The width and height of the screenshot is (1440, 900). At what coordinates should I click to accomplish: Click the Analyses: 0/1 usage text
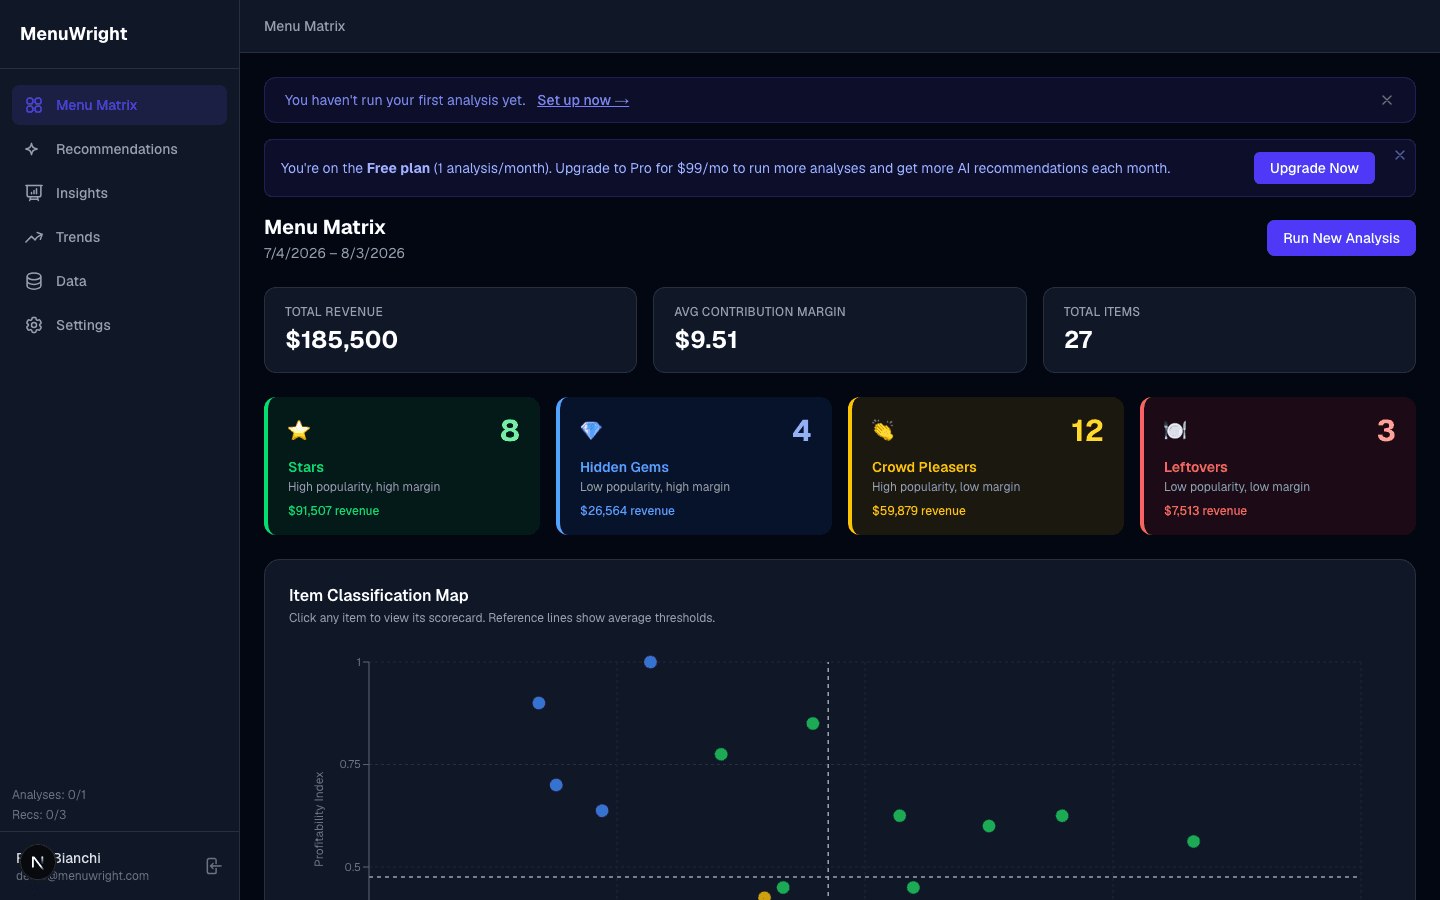pos(49,795)
